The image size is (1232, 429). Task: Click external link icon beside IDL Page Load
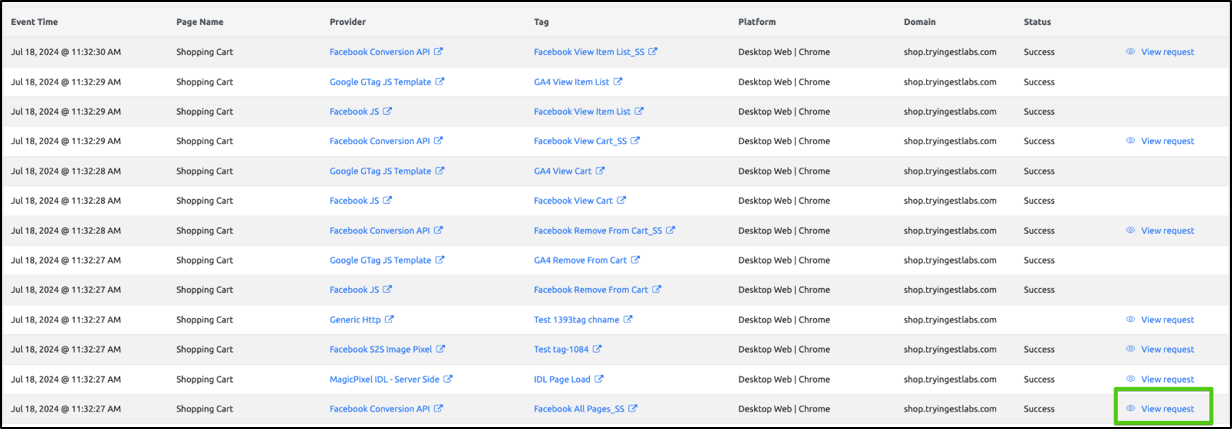click(x=599, y=379)
